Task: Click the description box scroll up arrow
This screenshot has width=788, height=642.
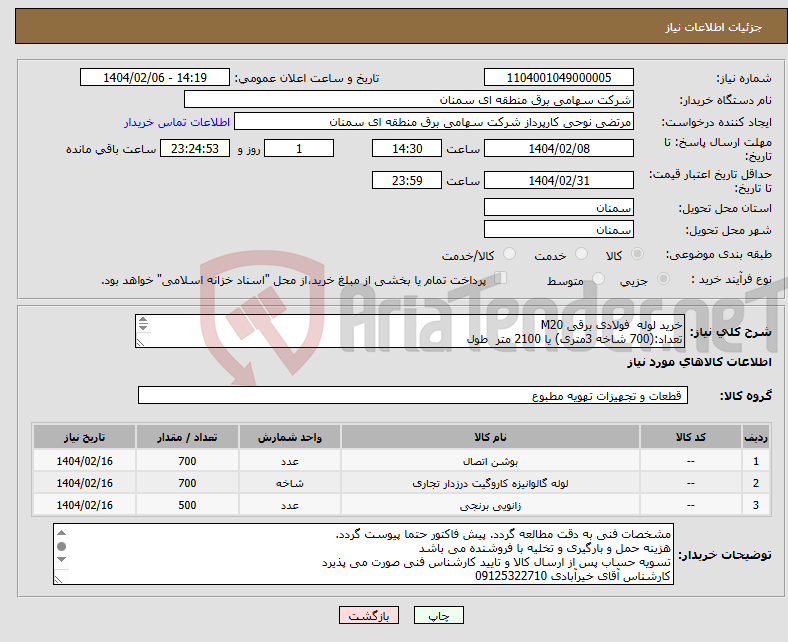Action: click(x=143, y=319)
